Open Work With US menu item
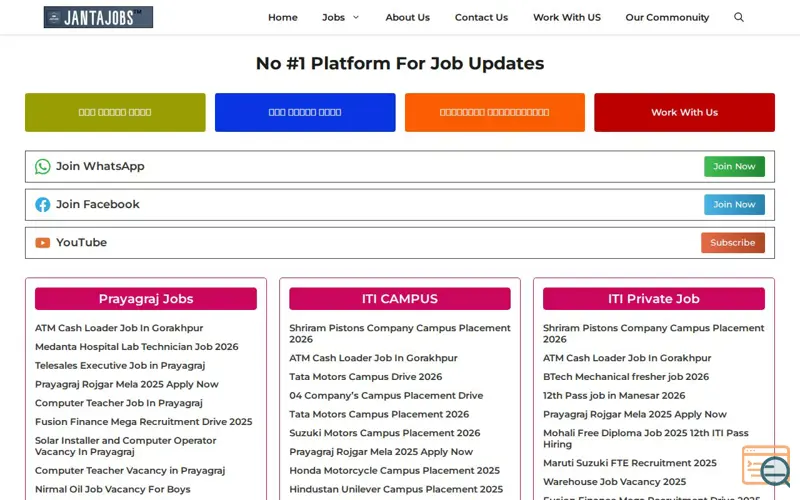800x500 pixels. [567, 17]
